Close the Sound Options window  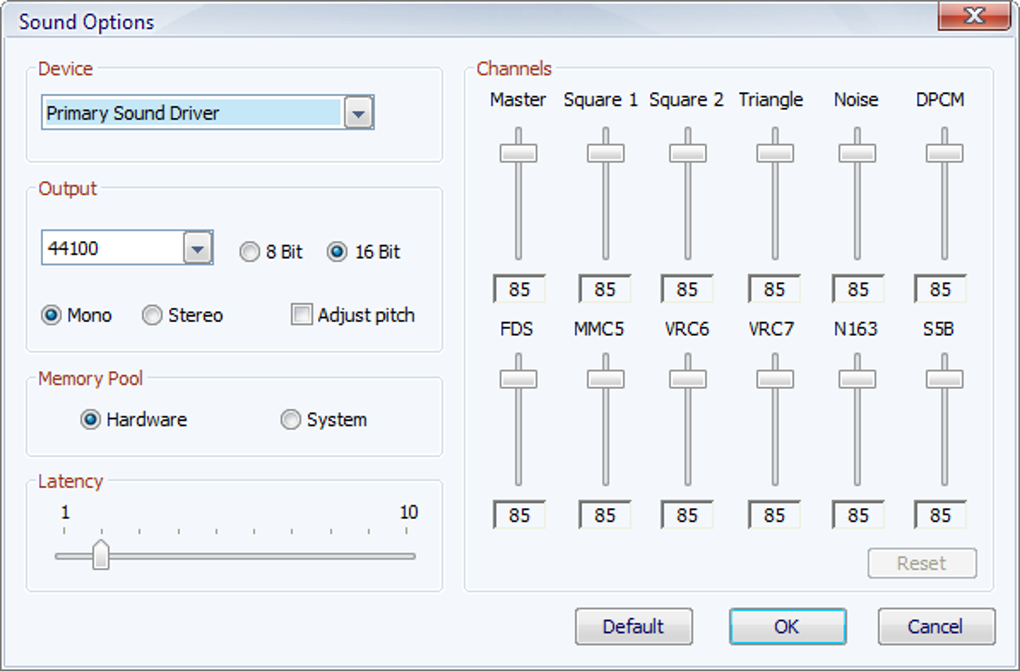[x=974, y=16]
